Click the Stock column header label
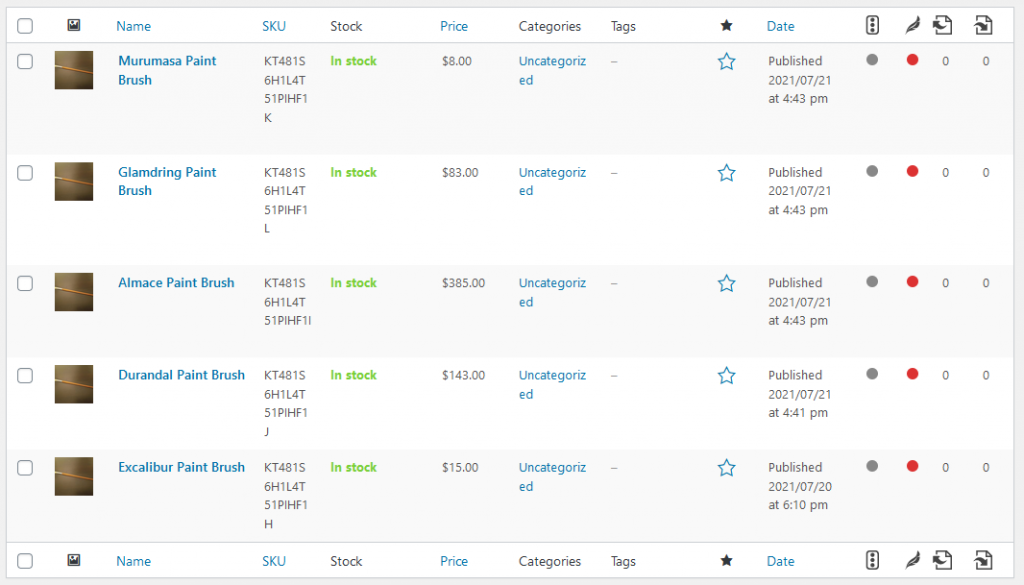Image resolution: width=1024 pixels, height=585 pixels. point(346,26)
